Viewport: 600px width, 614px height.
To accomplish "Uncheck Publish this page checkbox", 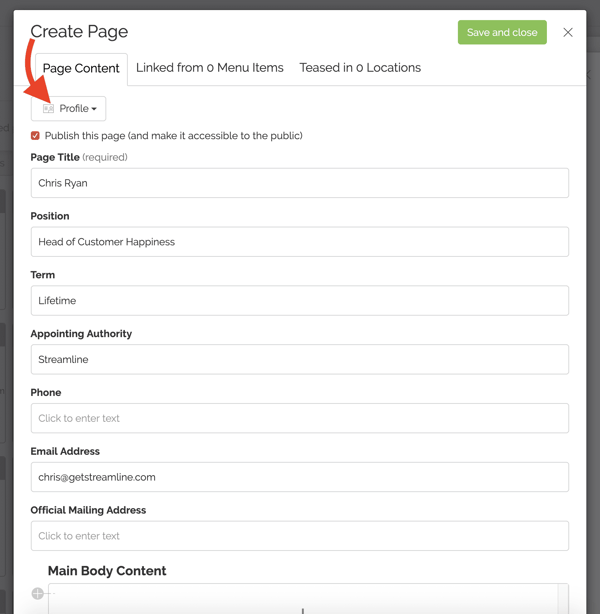I will (x=35, y=136).
